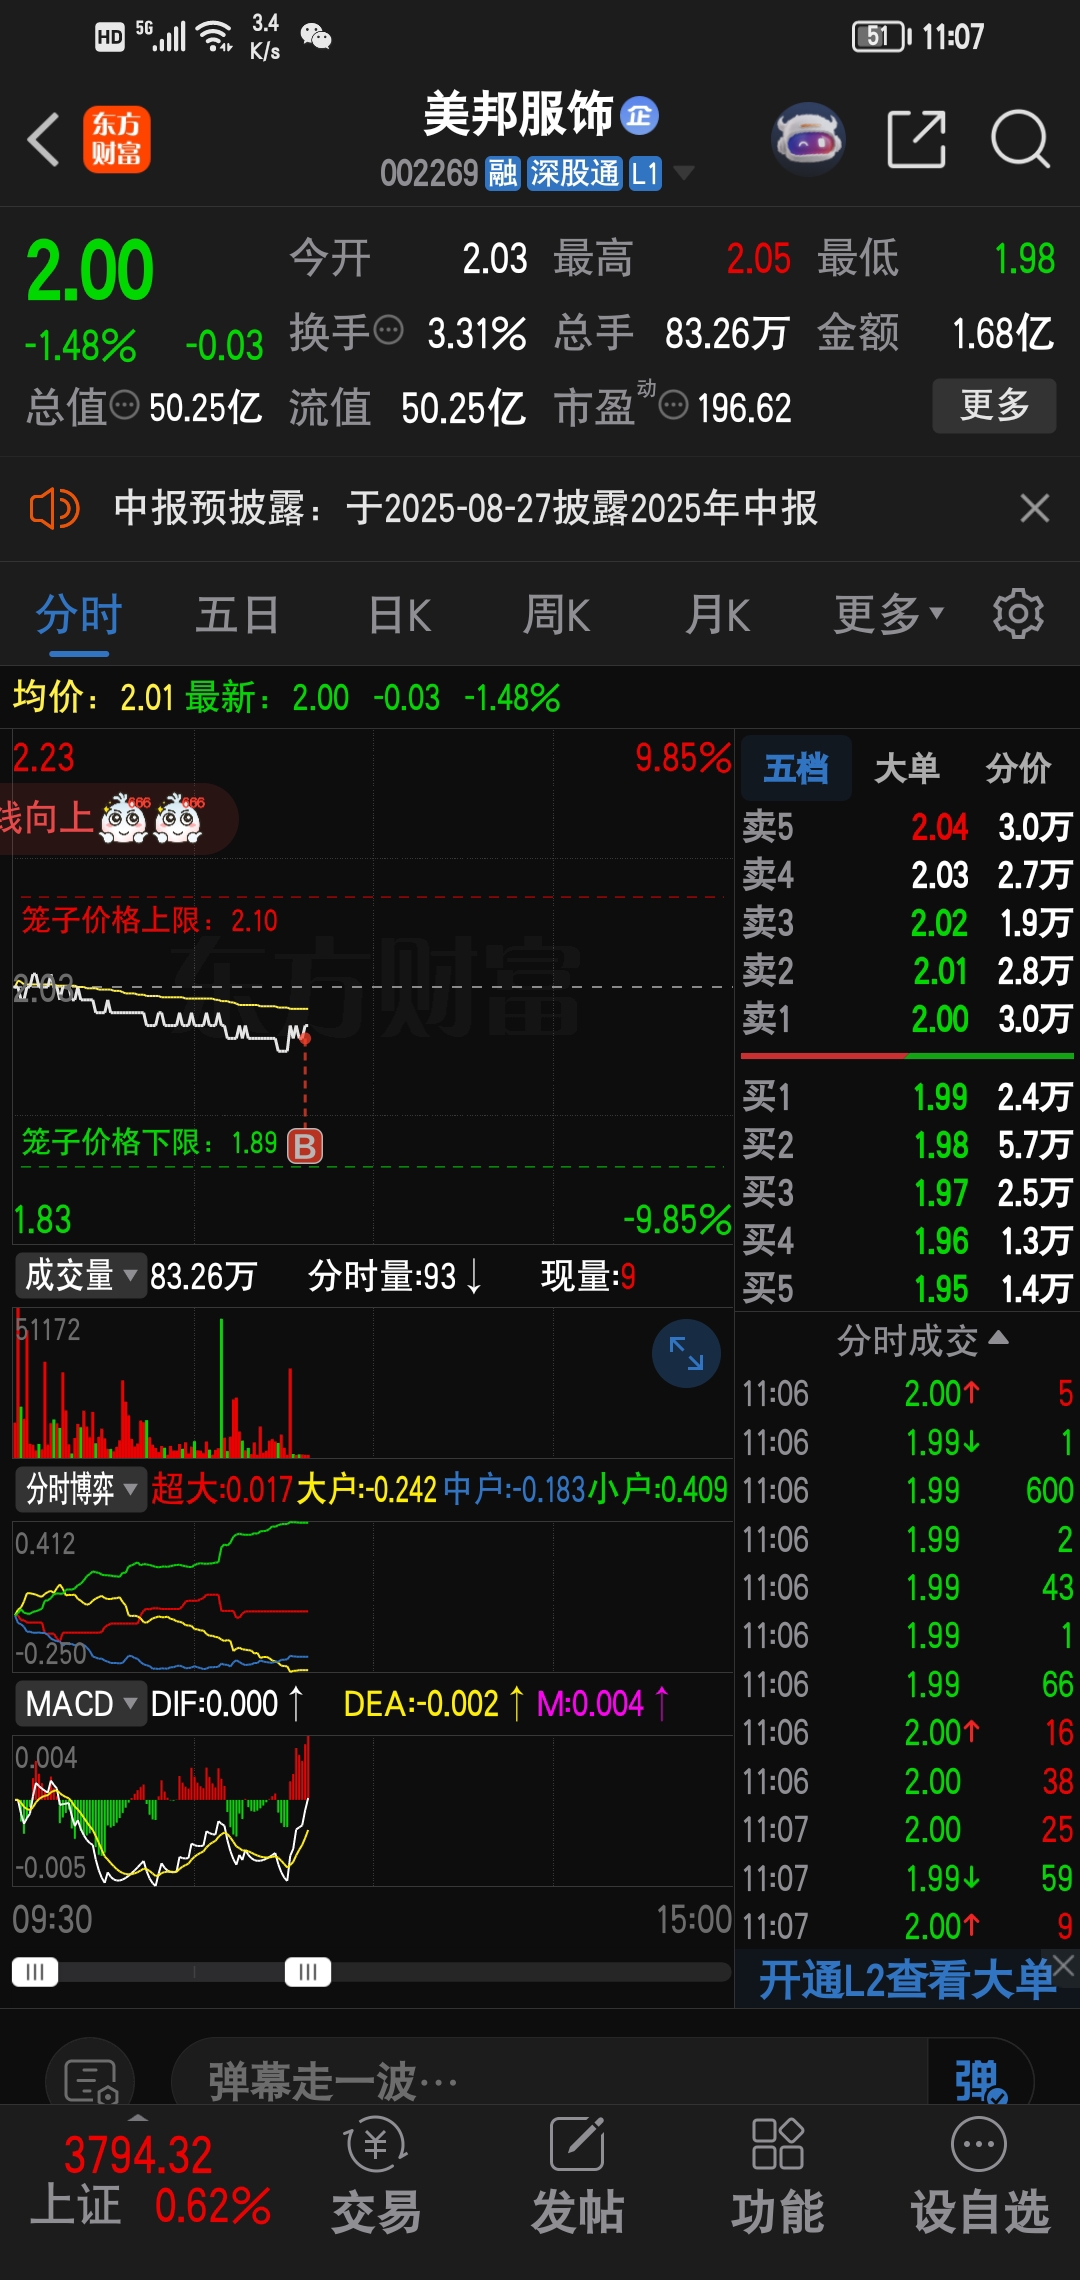Tap 开通L2查看大单 promo link
The height and width of the screenshot is (2280, 1080).
(x=905, y=1979)
